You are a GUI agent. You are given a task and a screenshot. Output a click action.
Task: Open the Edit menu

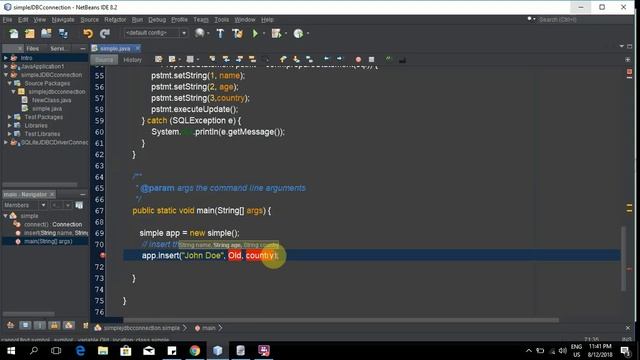pyautogui.click(x=23, y=20)
